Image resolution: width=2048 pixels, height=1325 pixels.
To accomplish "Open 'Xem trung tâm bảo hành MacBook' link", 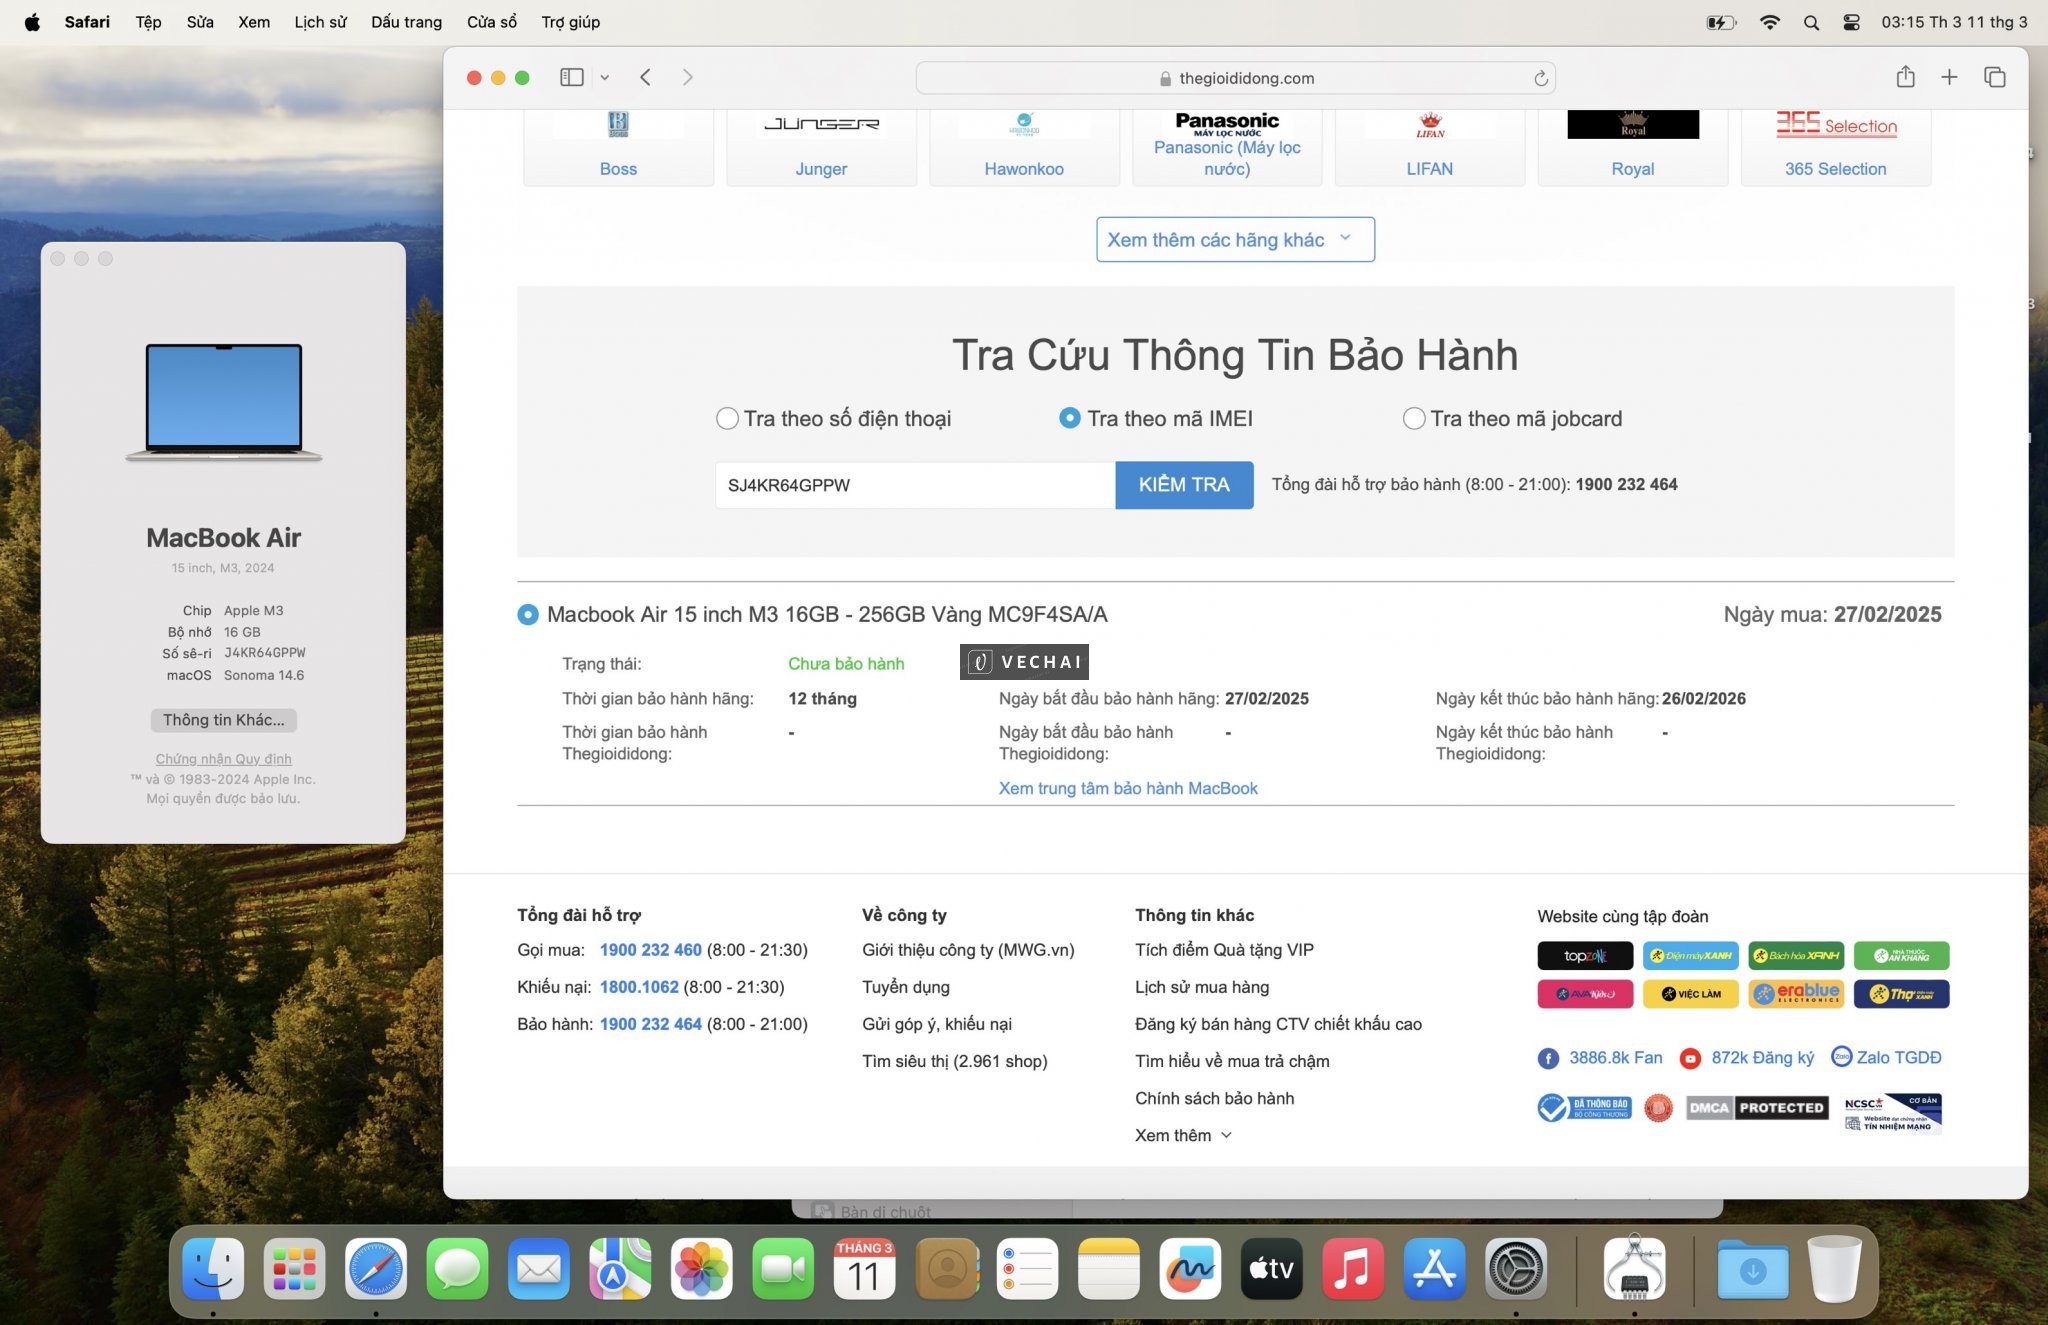I will pos(1128,788).
